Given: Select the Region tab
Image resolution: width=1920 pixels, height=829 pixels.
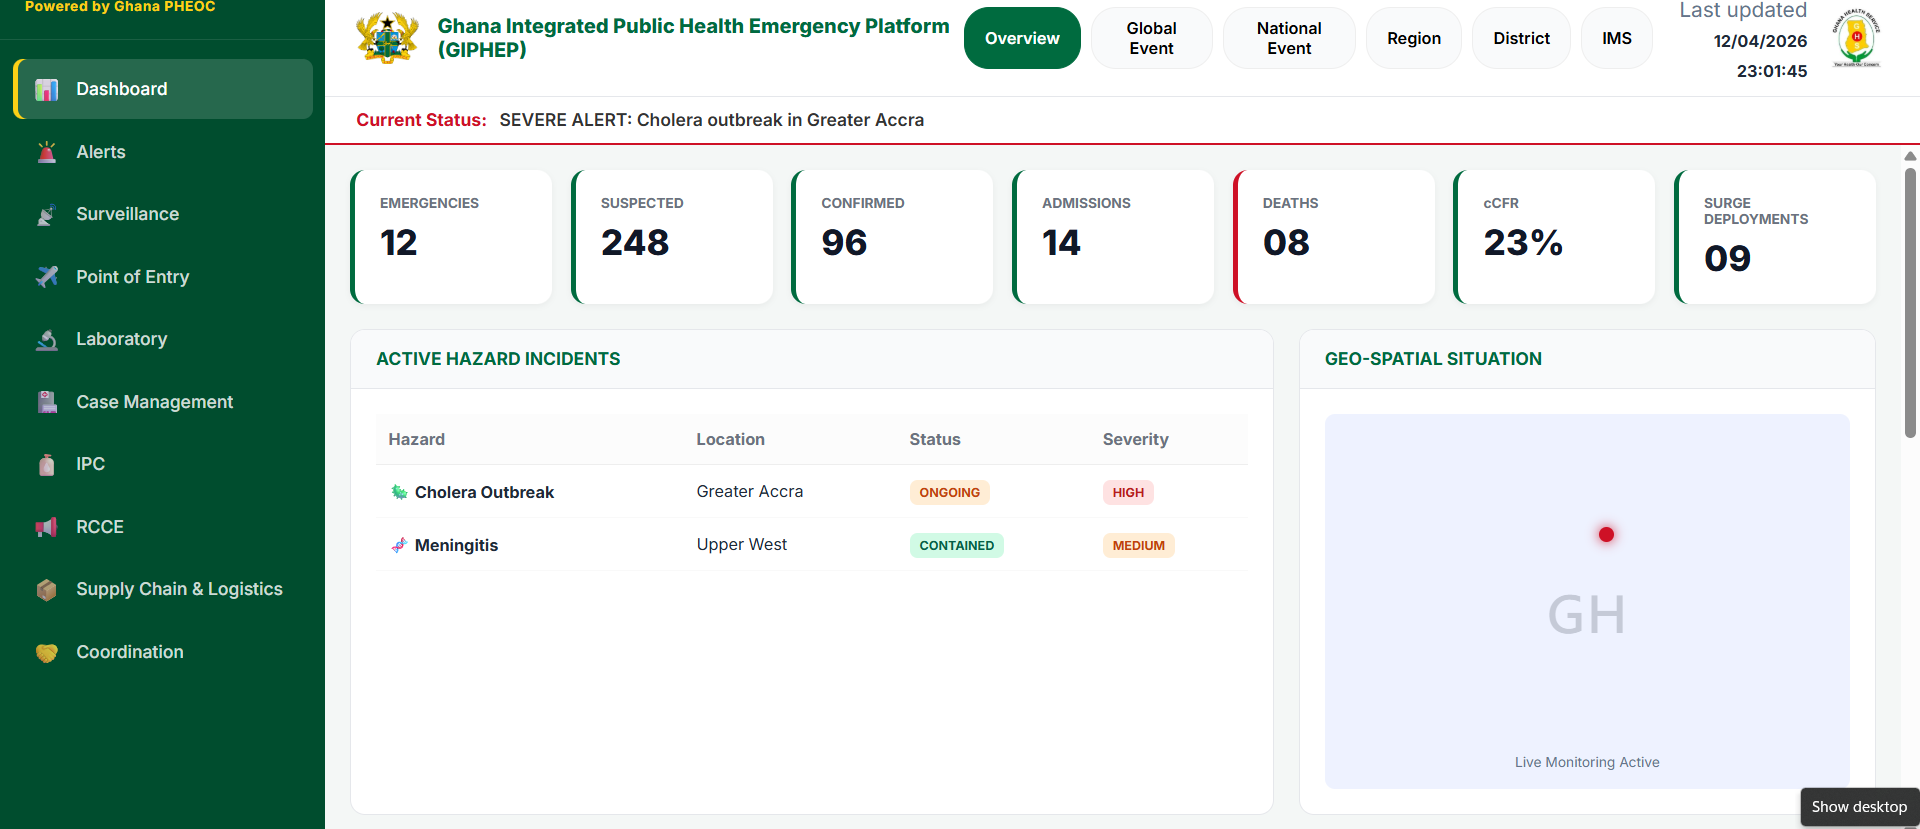Looking at the screenshot, I should (x=1414, y=38).
